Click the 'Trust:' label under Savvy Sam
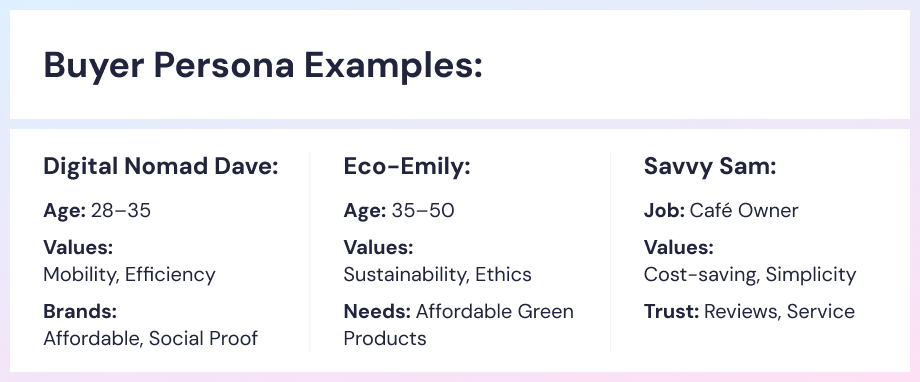This screenshot has height=382, width=920. point(671,311)
